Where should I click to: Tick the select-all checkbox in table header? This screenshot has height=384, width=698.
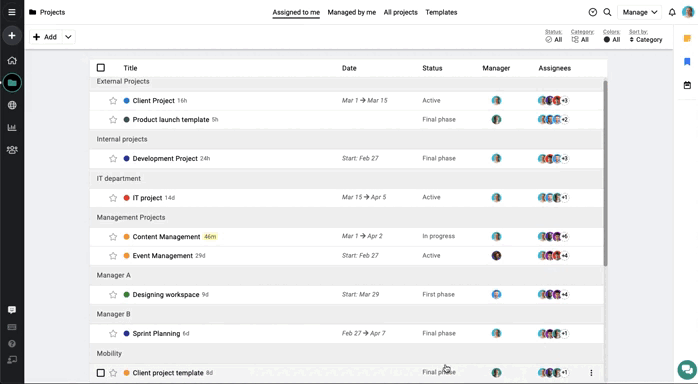click(x=101, y=68)
